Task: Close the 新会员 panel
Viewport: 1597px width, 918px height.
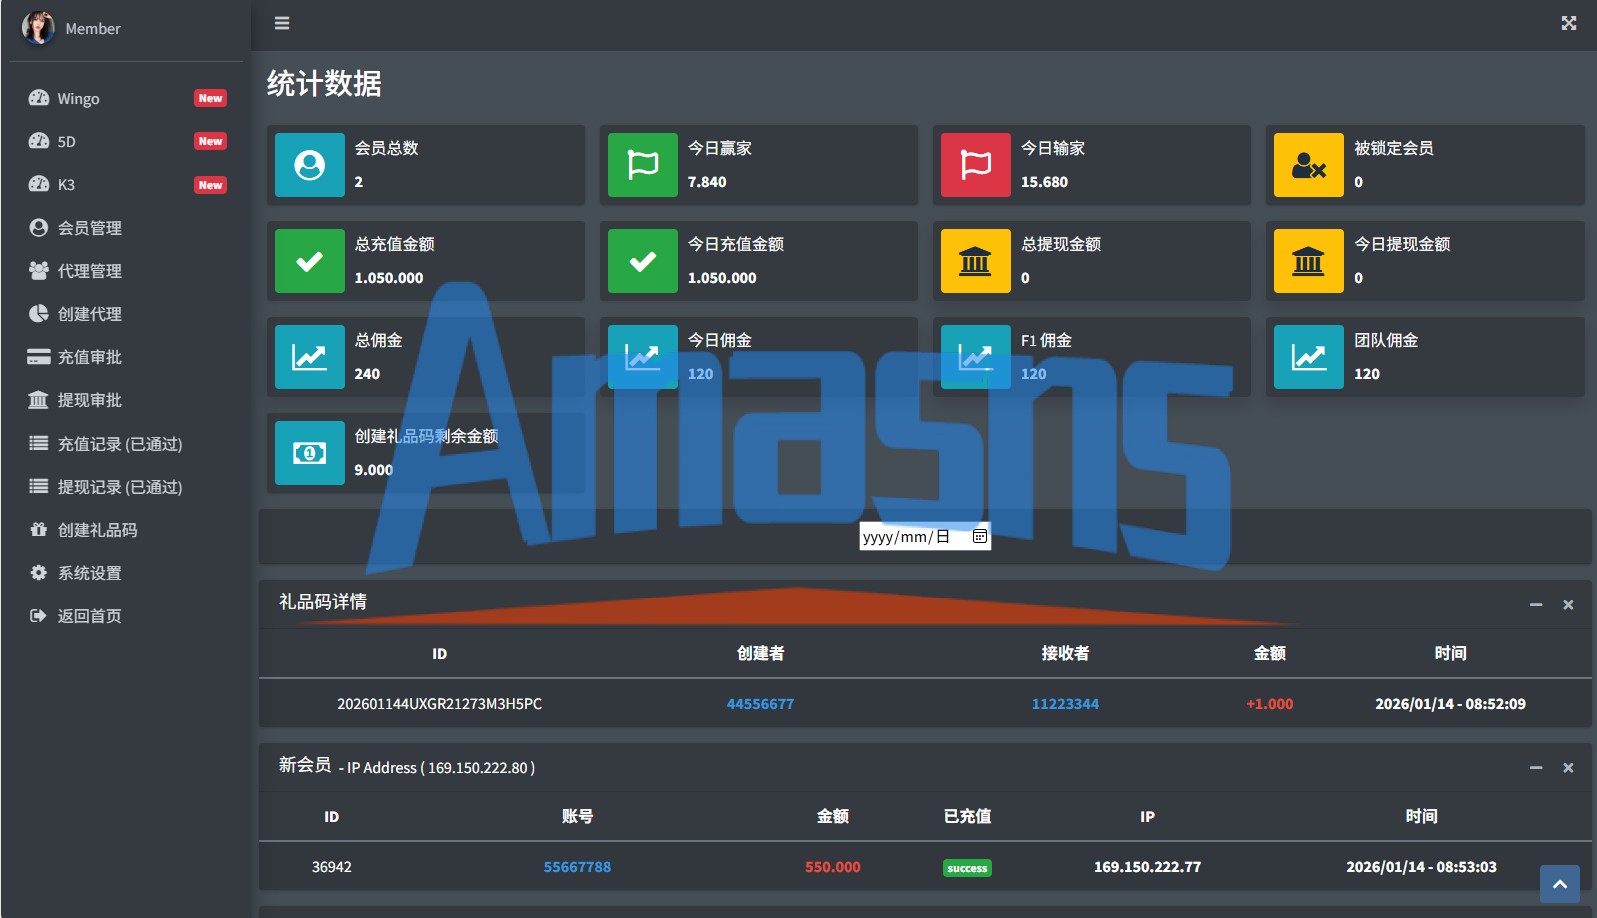Action: click(1568, 767)
